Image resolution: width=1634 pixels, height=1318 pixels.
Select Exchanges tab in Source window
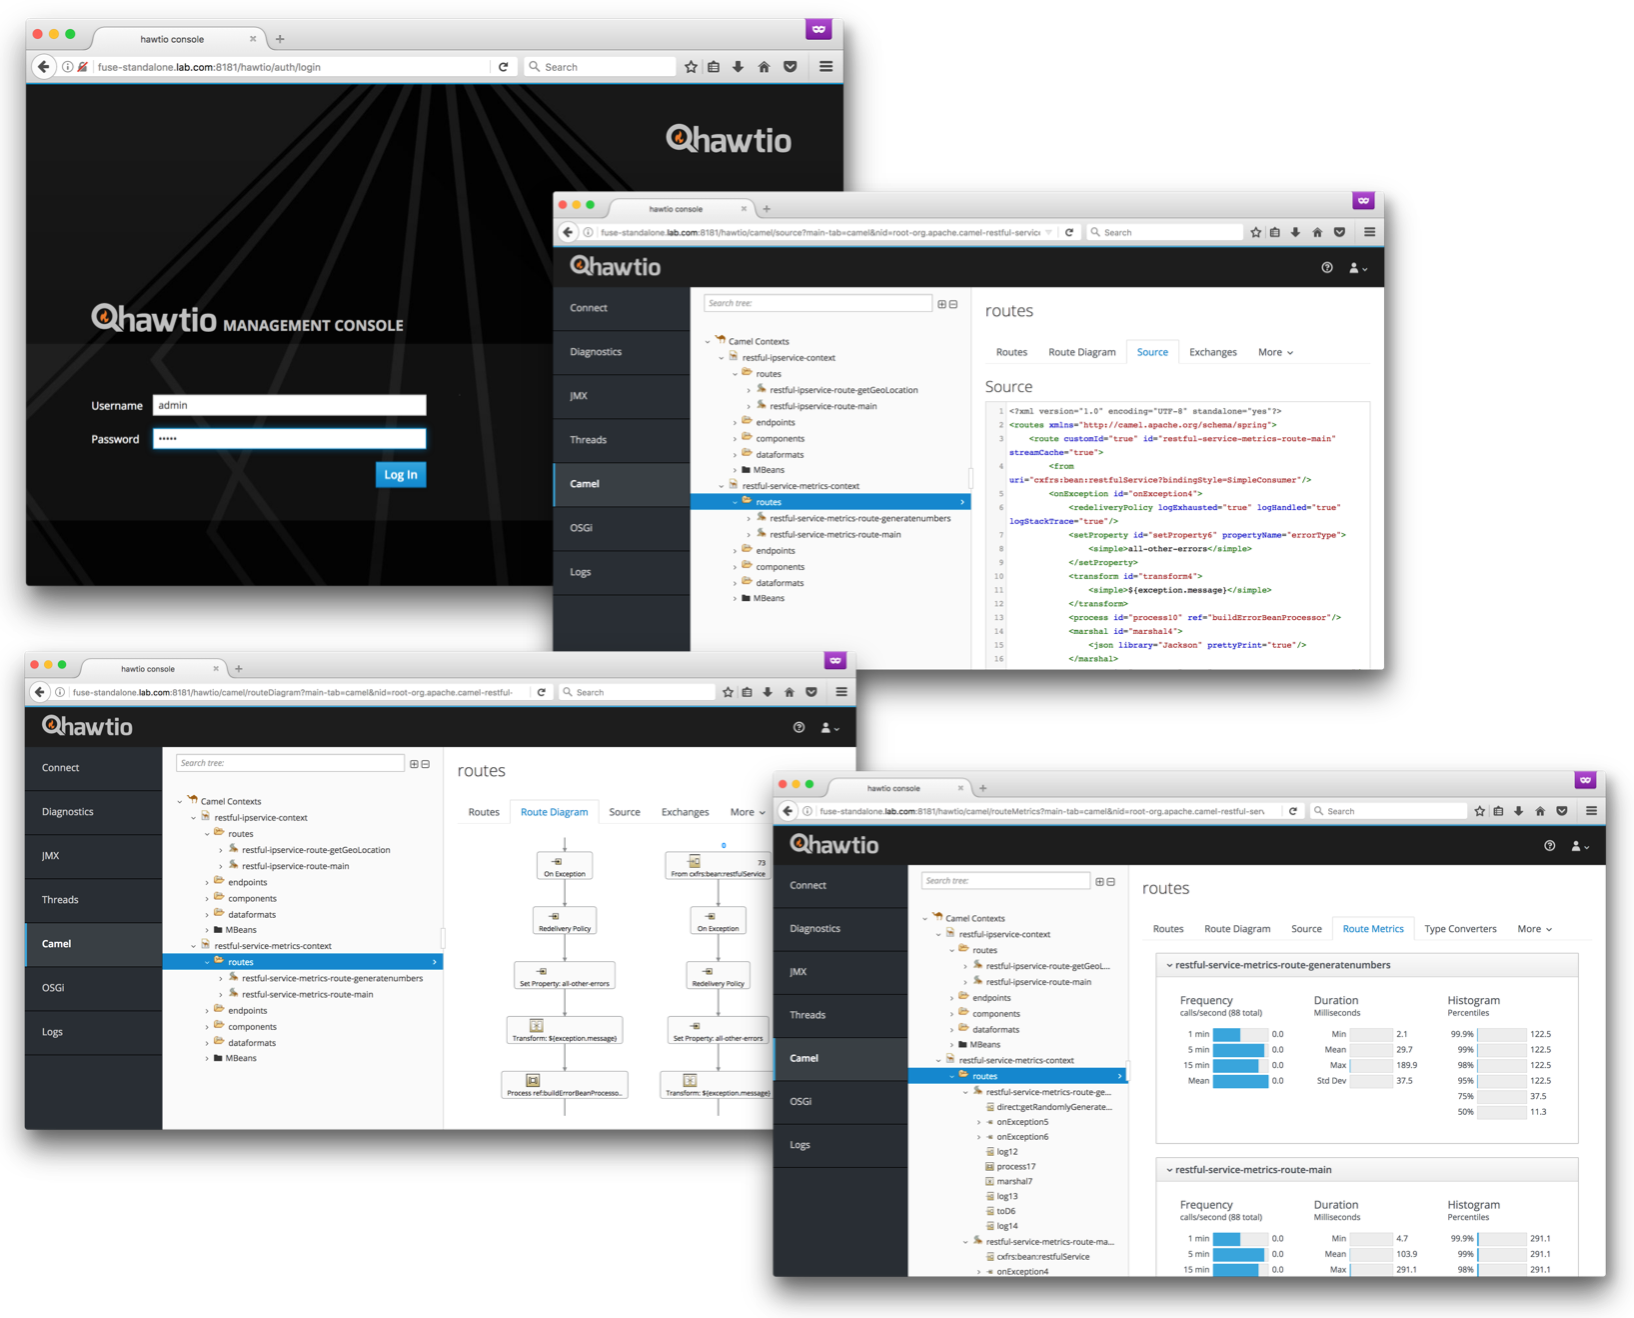(1213, 352)
